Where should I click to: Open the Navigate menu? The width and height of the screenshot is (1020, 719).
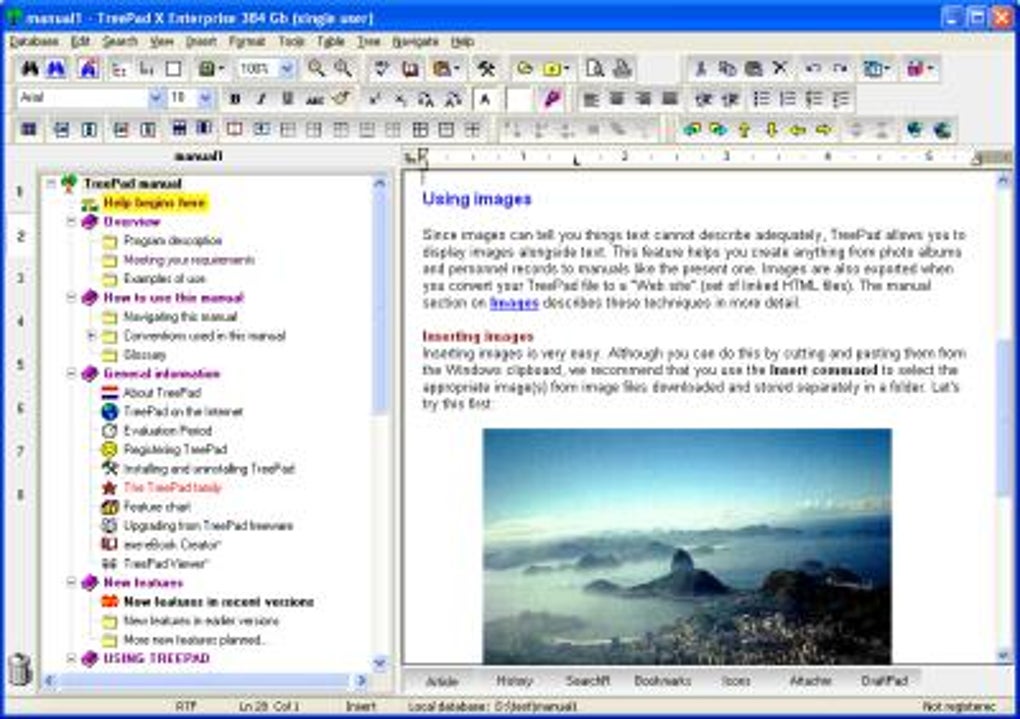(415, 42)
